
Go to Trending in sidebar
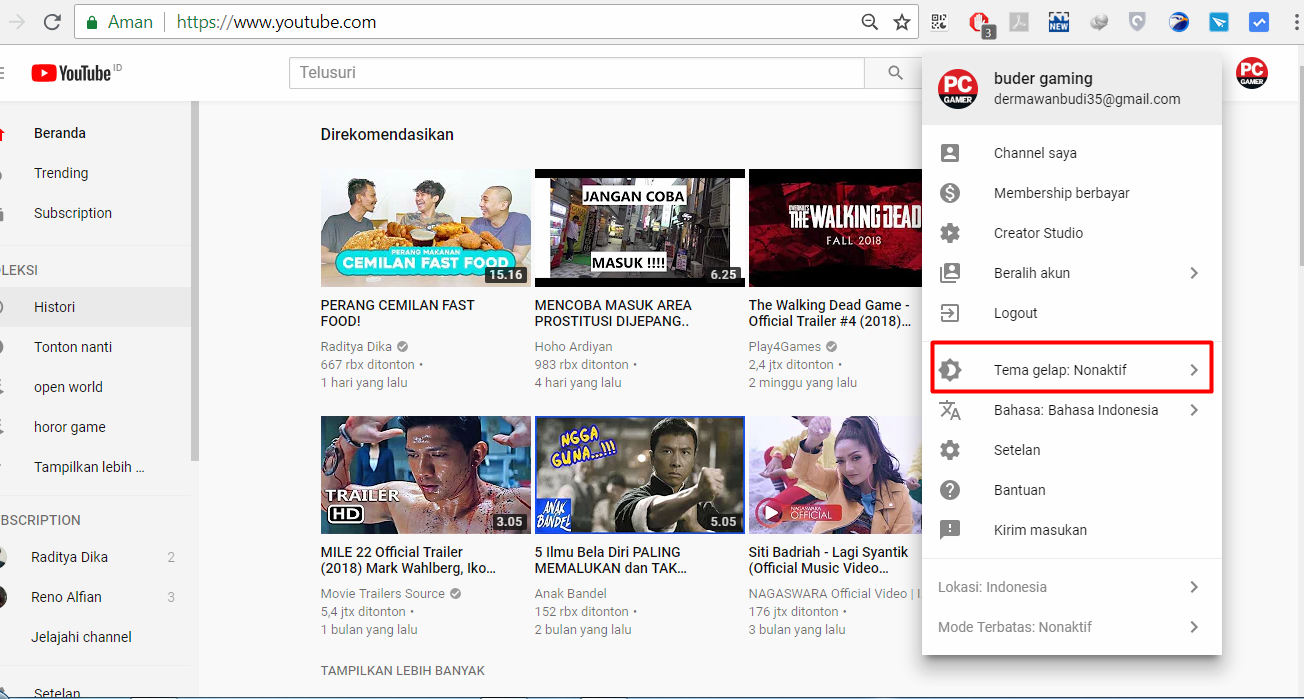[95, 173]
